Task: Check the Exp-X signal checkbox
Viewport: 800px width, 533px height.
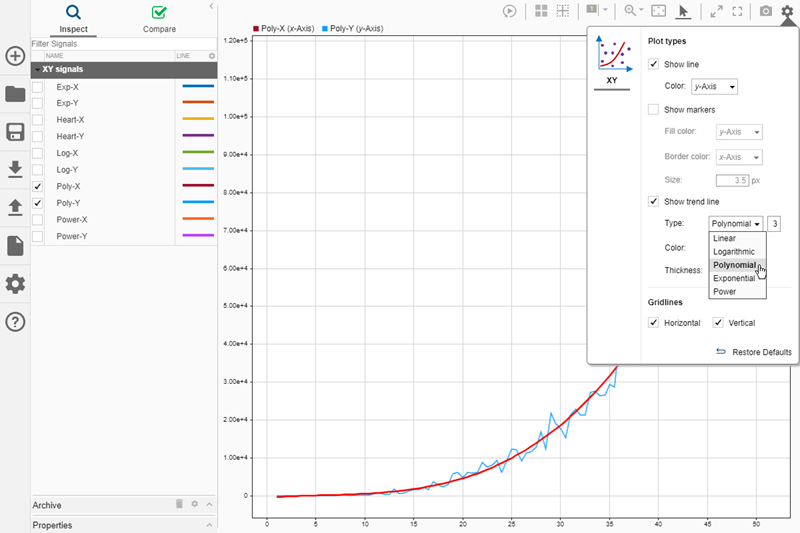Action: click(37, 87)
